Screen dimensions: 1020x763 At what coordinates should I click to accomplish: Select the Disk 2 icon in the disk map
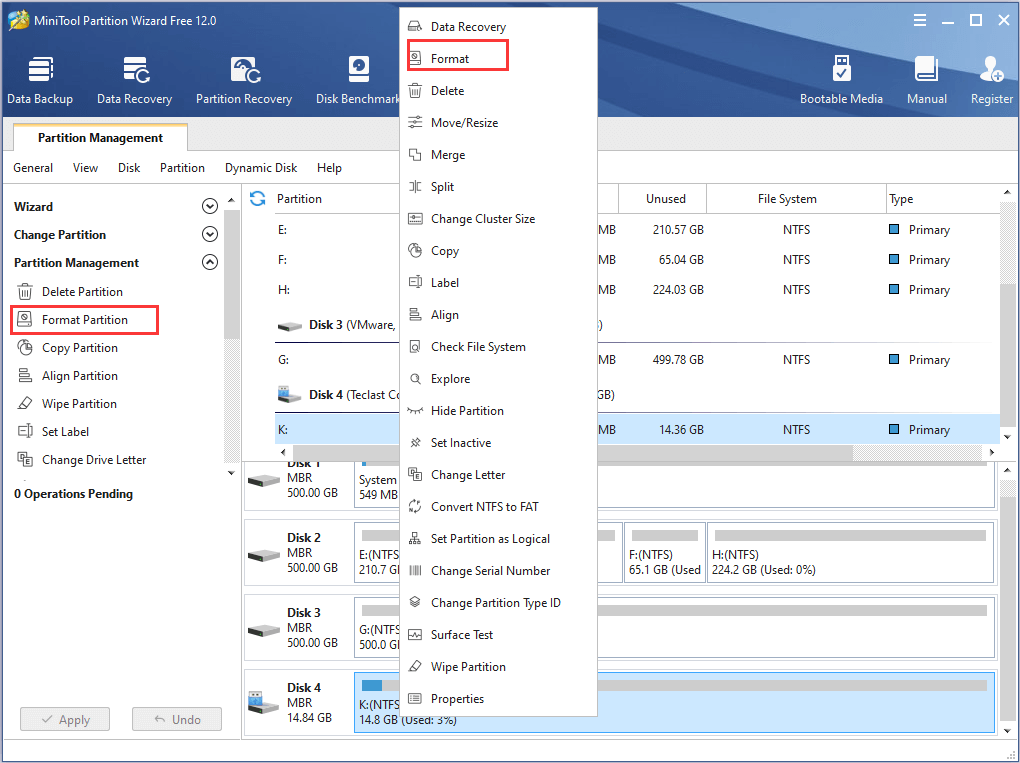264,556
